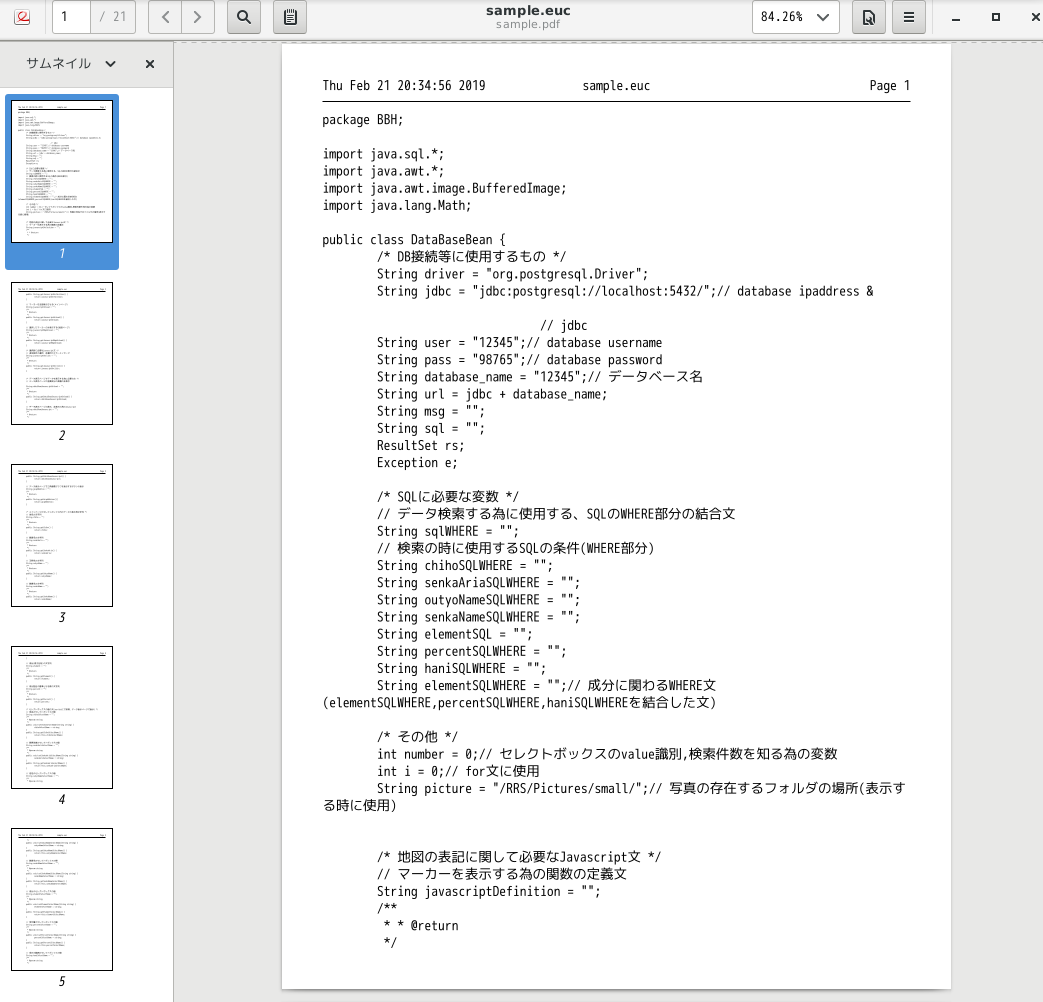Click the line 'import java.sql.*;'

coord(383,154)
